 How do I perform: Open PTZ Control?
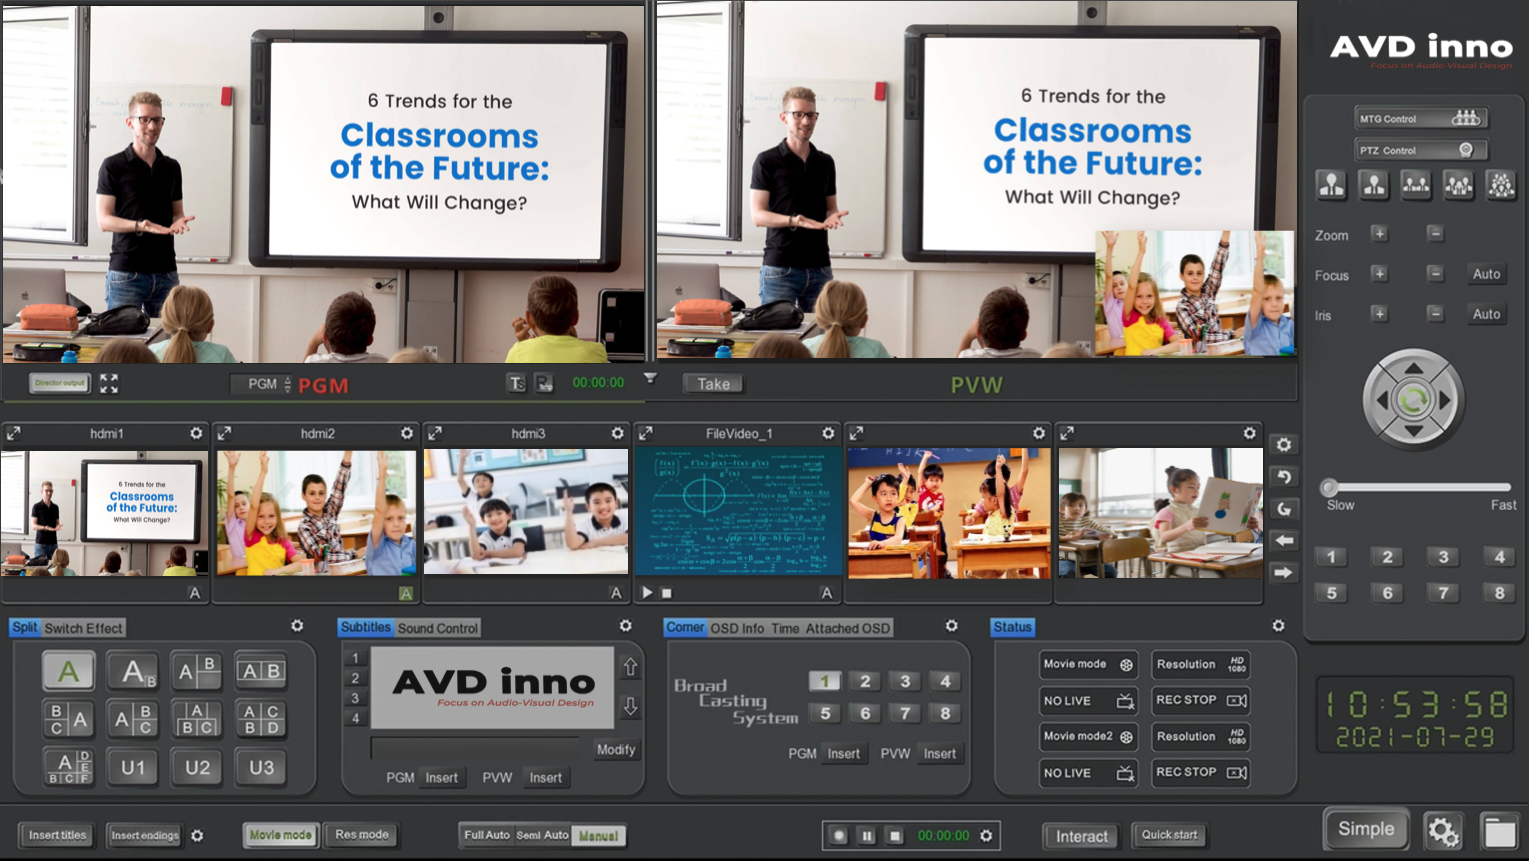click(1421, 150)
